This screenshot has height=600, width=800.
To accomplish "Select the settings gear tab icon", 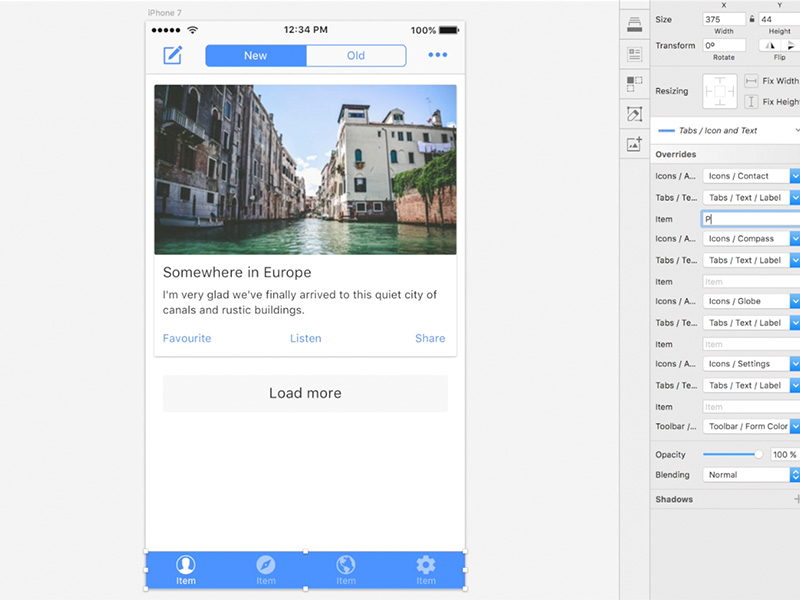I will pyautogui.click(x=426, y=565).
